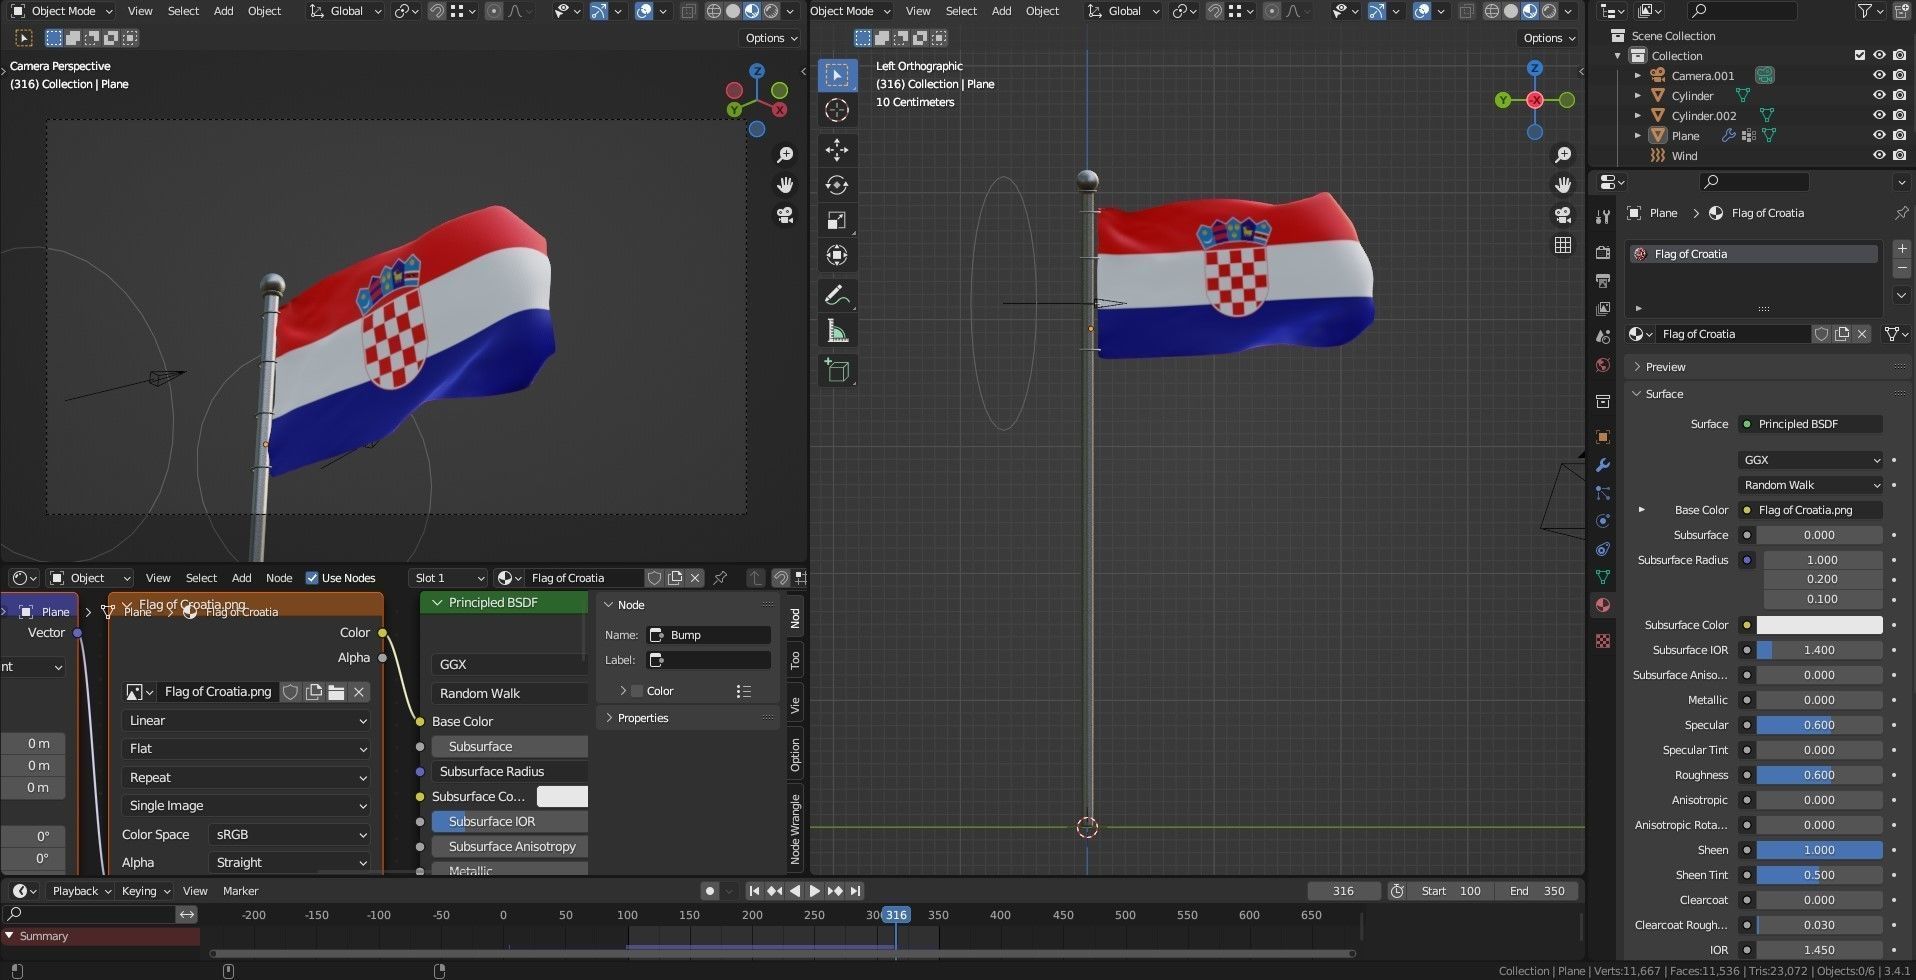Screen dimensions: 1916x980
Task: Expand Plane object in outliner tree
Action: click(x=1637, y=136)
